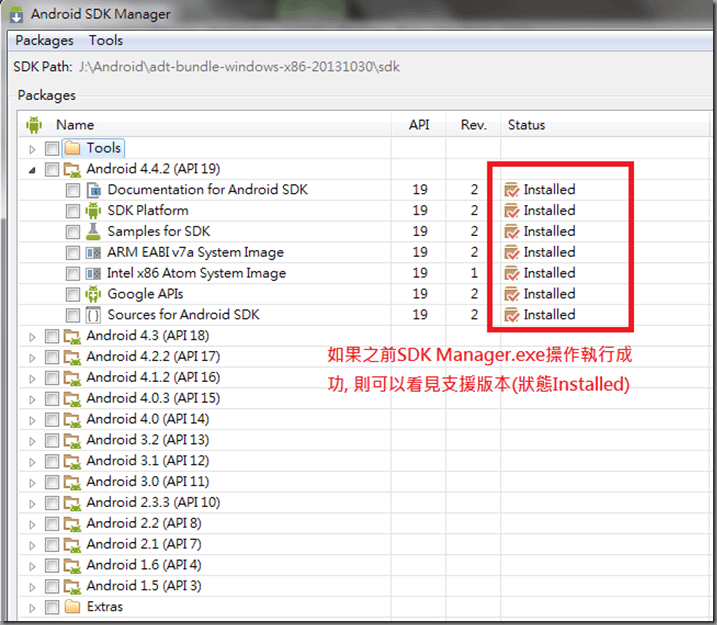The height and width of the screenshot is (625, 717).
Task: Check the Tools package checkbox
Action: click(52, 148)
